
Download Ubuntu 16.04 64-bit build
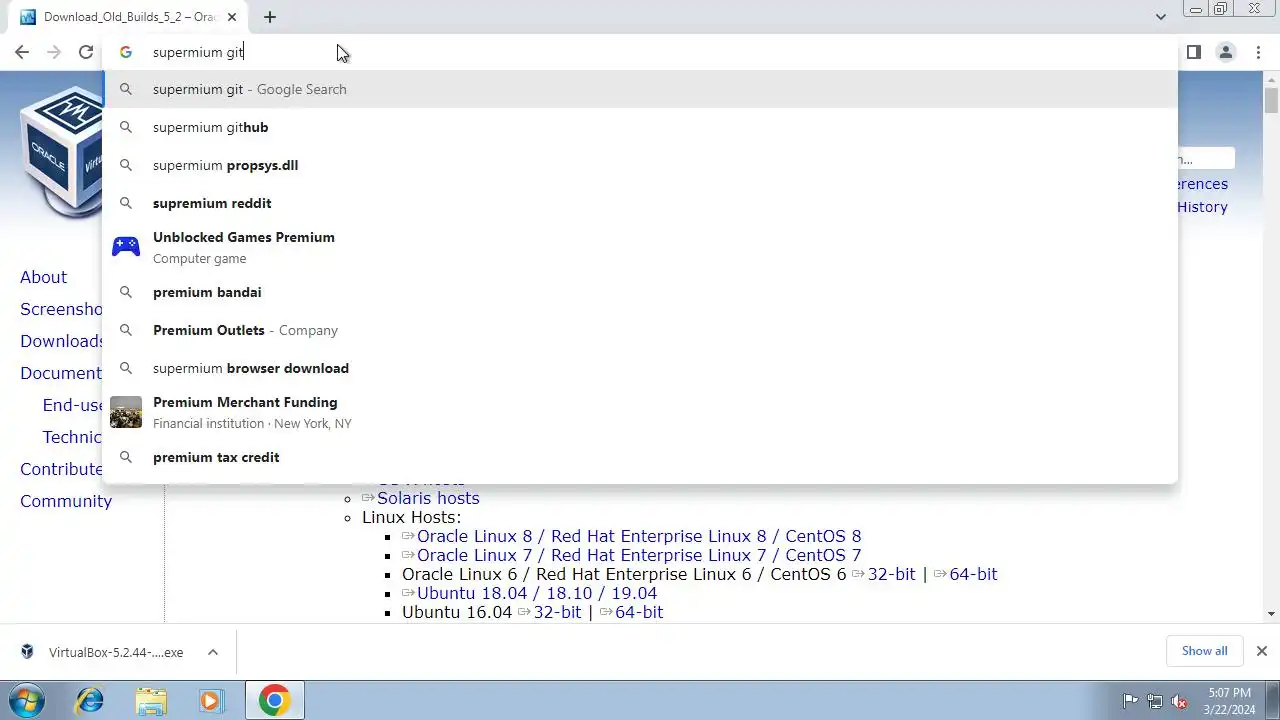[639, 612]
